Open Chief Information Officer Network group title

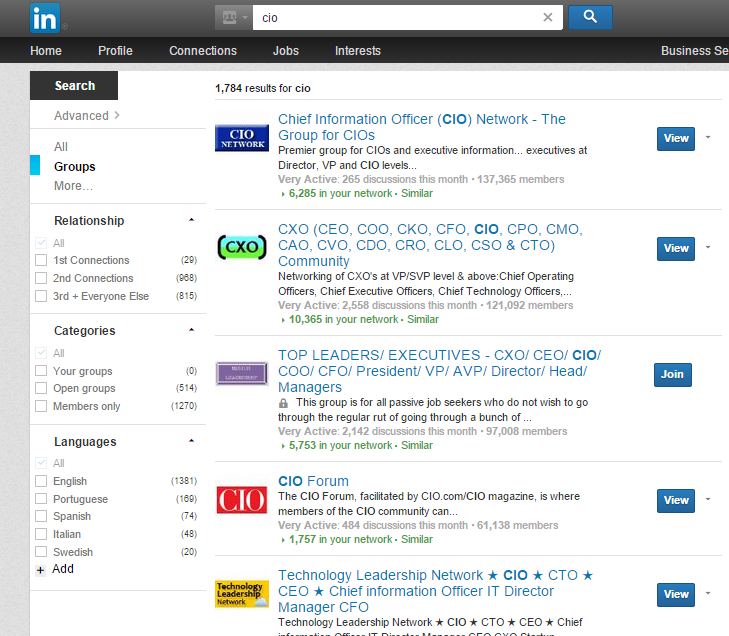[422, 127]
